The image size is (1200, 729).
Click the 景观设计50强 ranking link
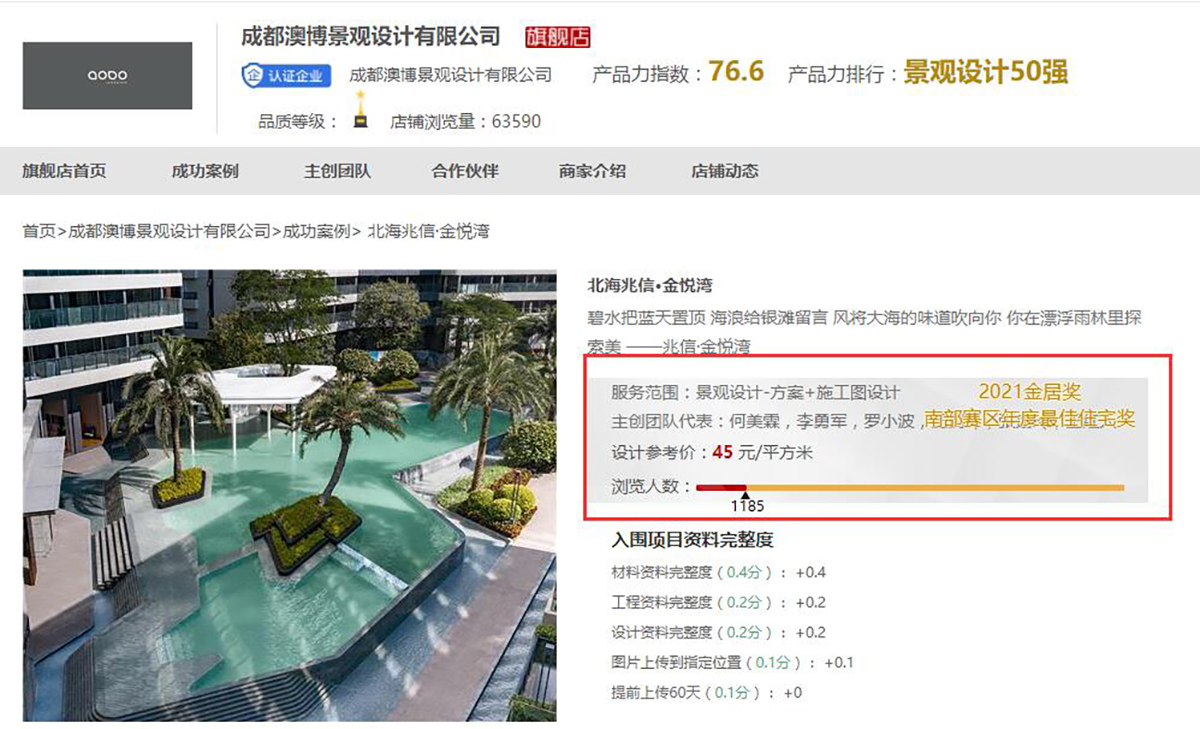(x=986, y=72)
